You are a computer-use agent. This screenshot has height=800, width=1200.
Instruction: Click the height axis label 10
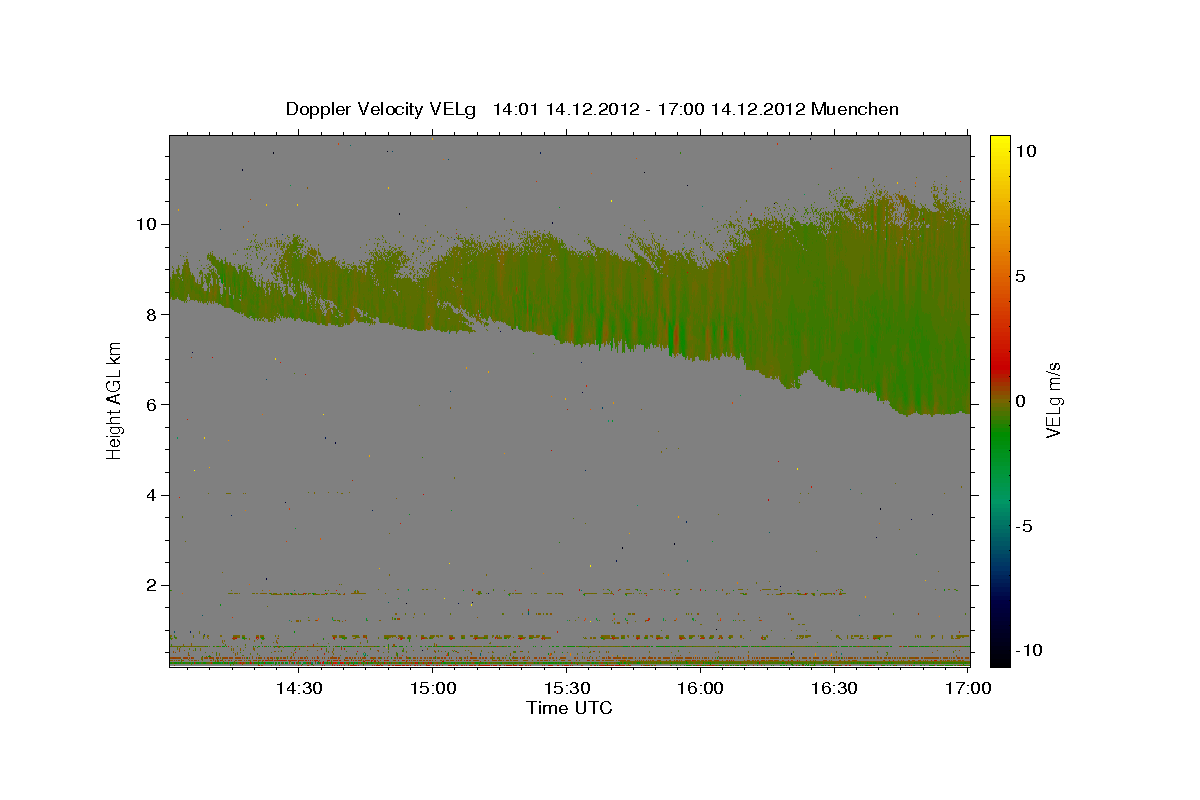(146, 224)
